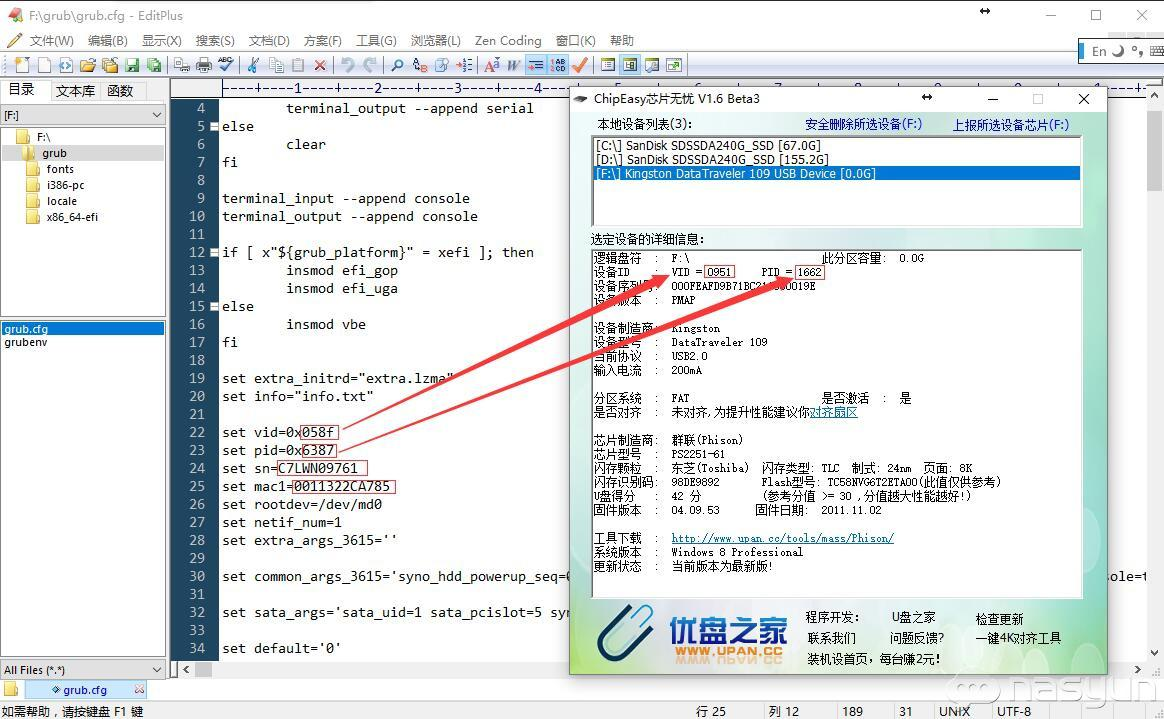Select the grub folder in the directory tree

click(54, 153)
